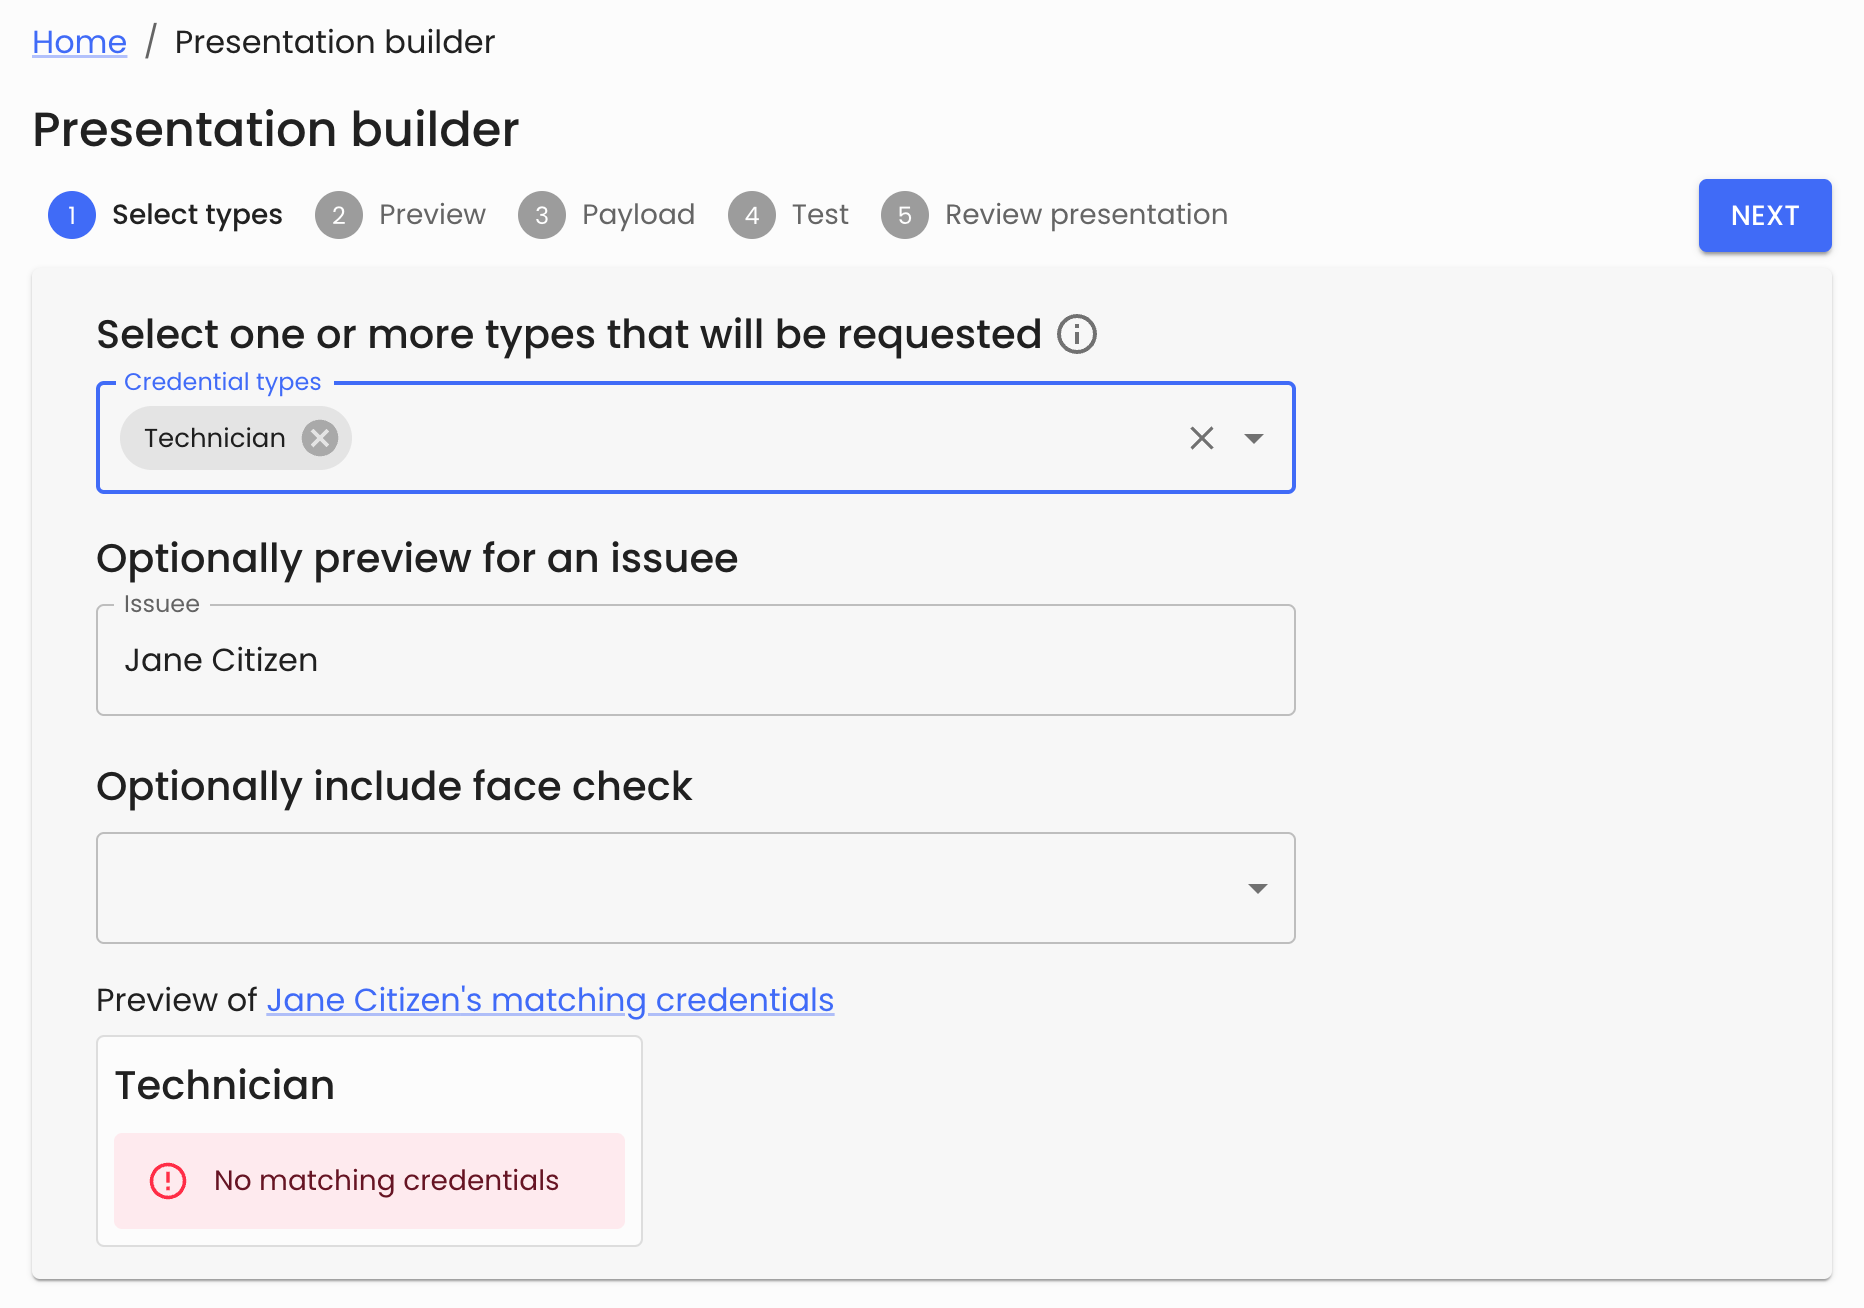Screen dimensions: 1864x1308
Task: Expand the Credential types dropdown
Action: coord(1254,438)
